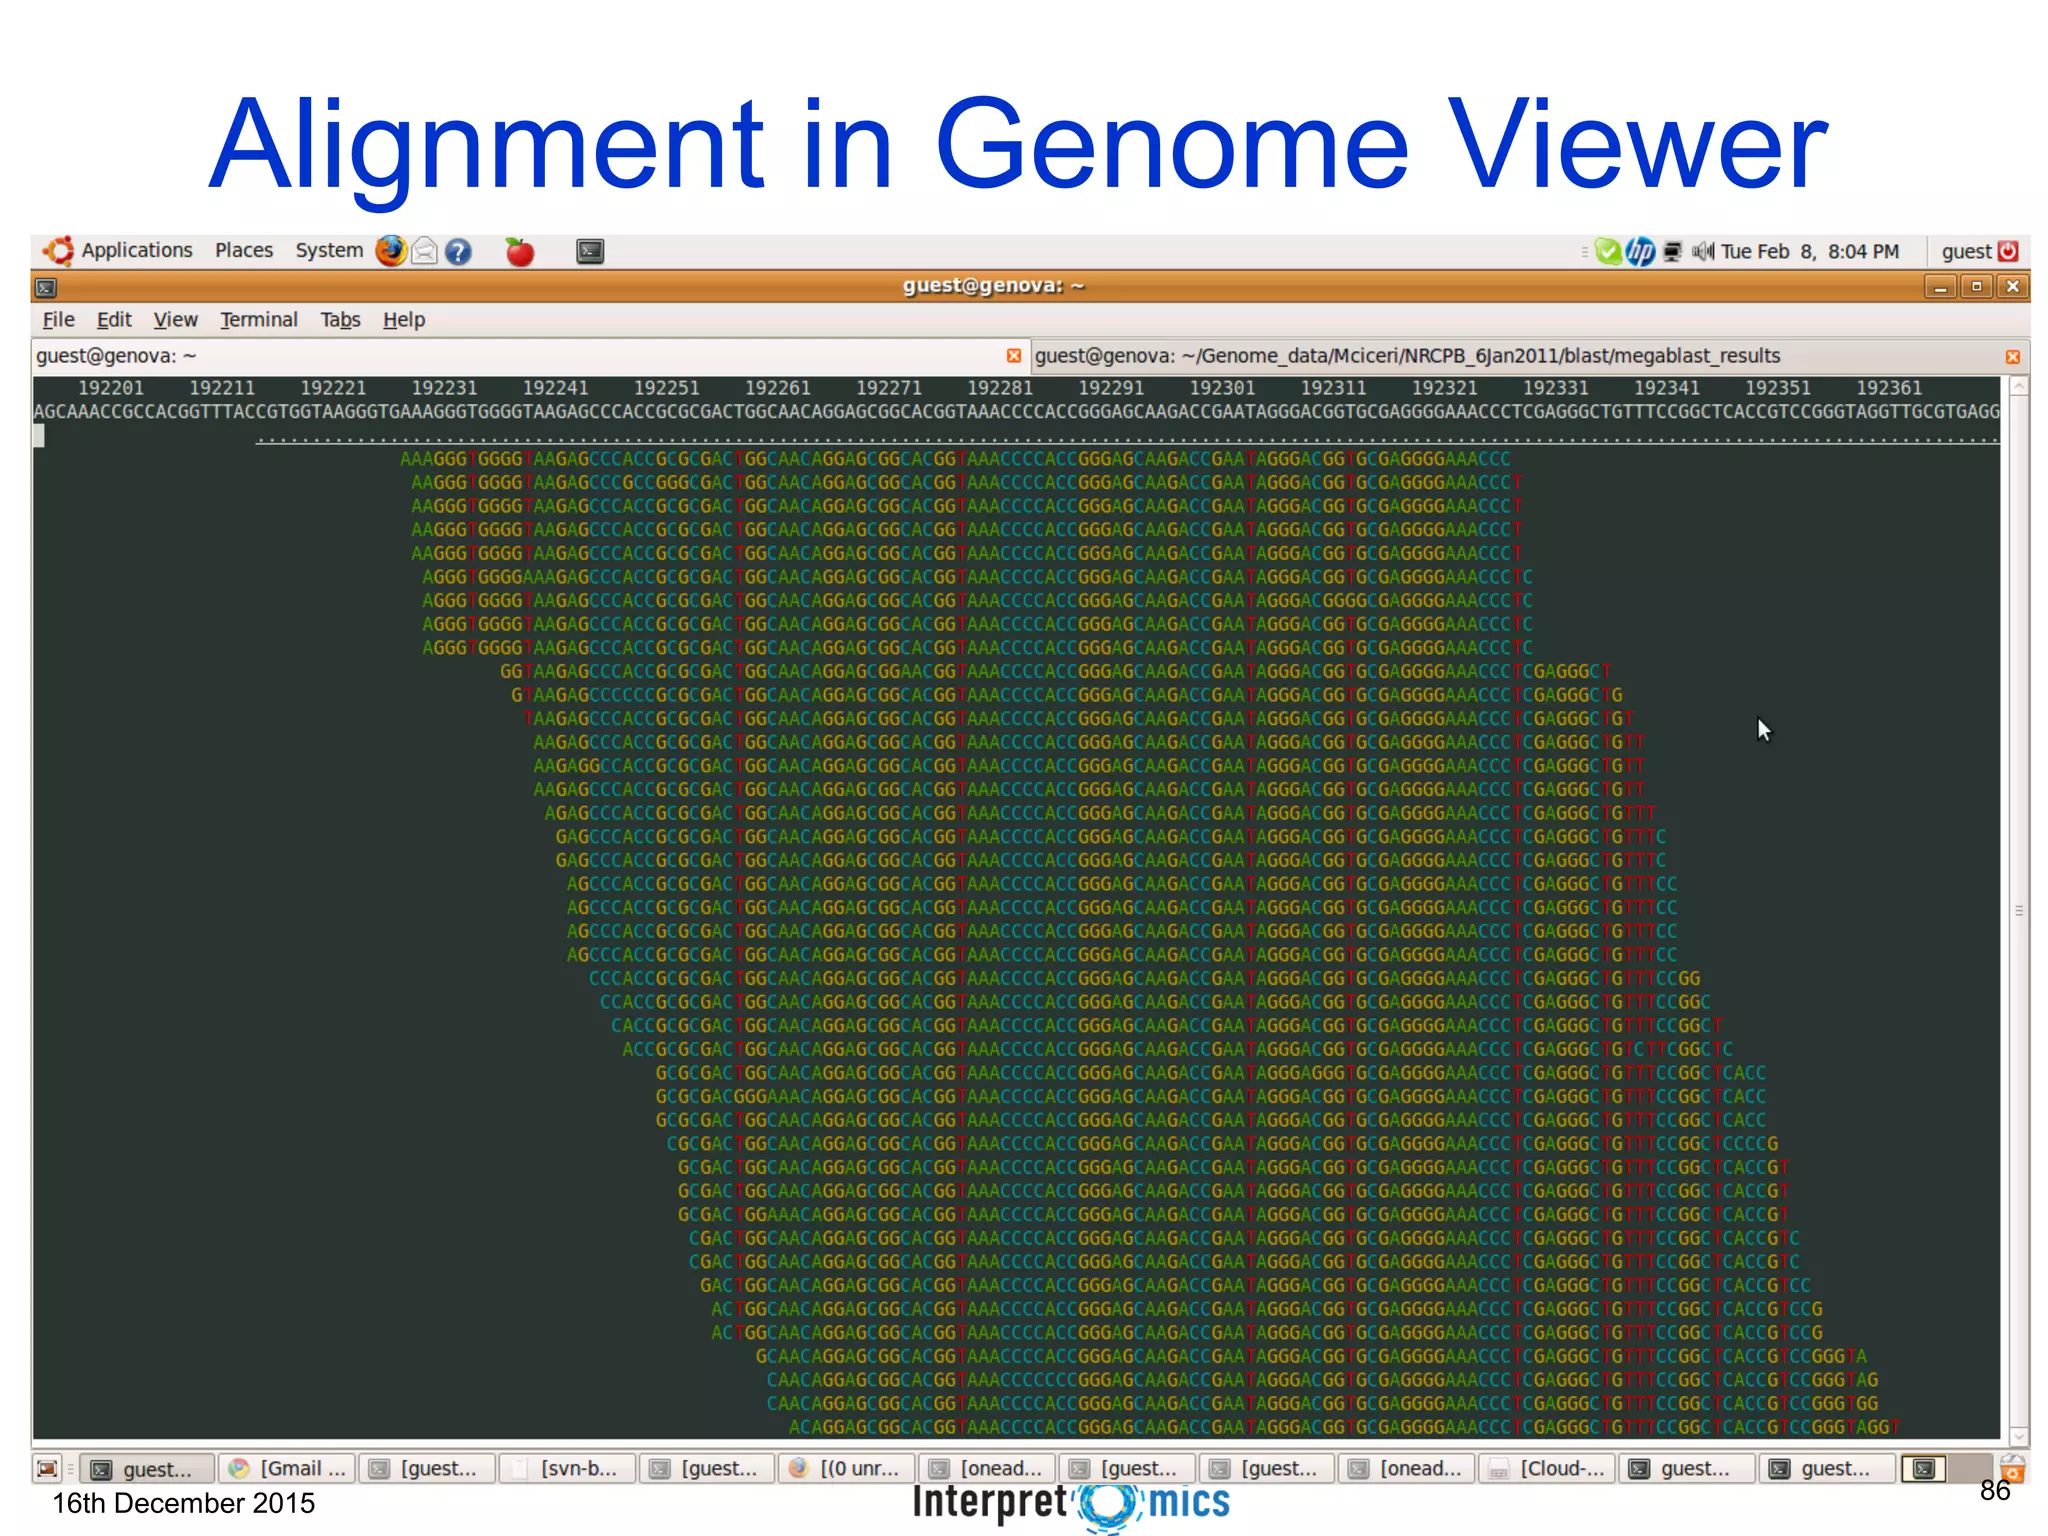Open the network monitor tray icon

[1672, 251]
